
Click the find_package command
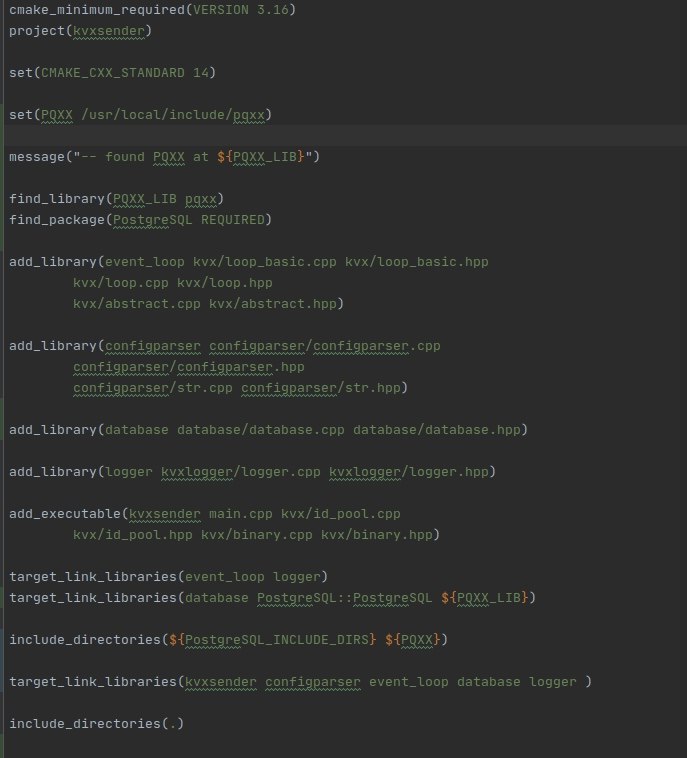pyautogui.click(x=57, y=220)
